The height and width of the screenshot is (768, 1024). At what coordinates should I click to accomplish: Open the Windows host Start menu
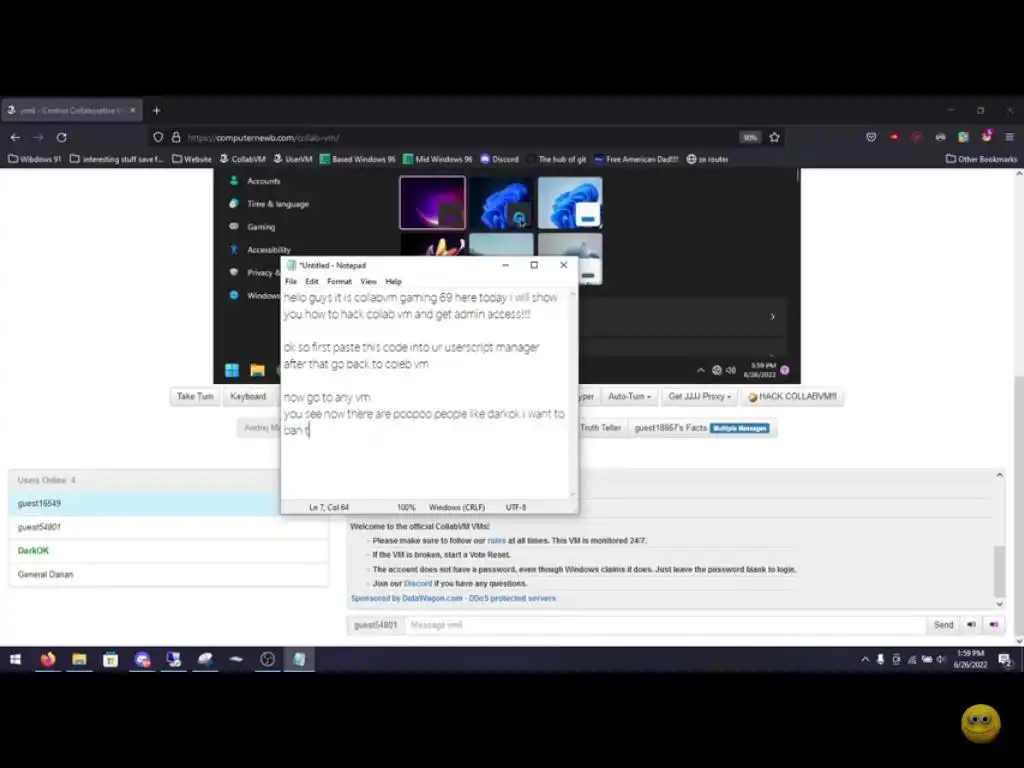point(16,660)
